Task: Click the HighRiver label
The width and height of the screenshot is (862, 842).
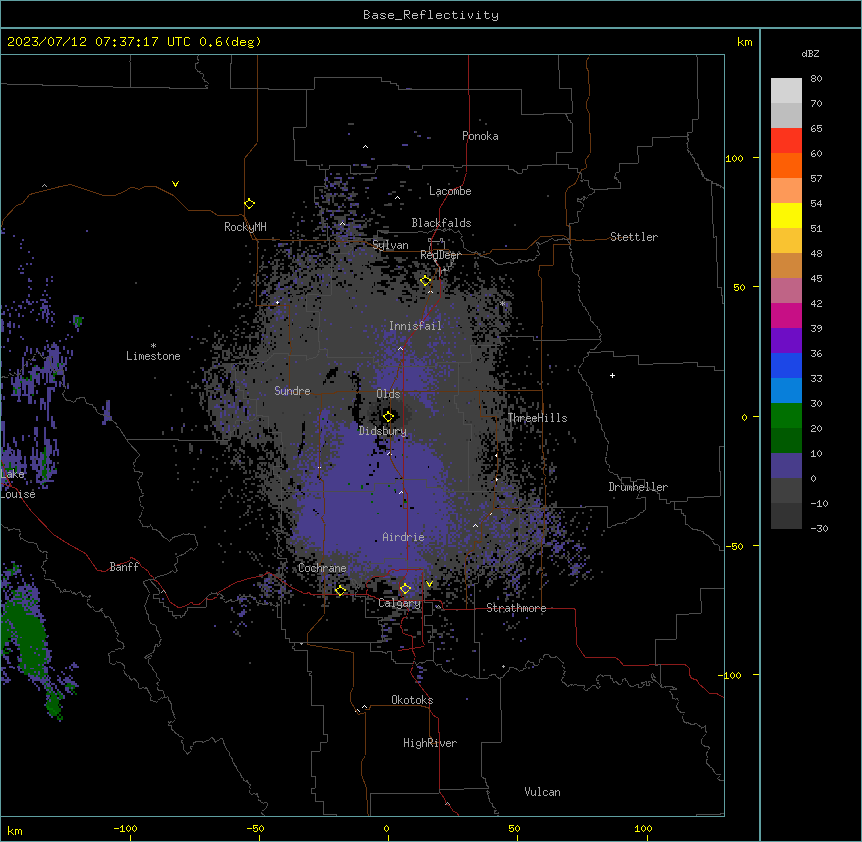Action: [x=430, y=743]
